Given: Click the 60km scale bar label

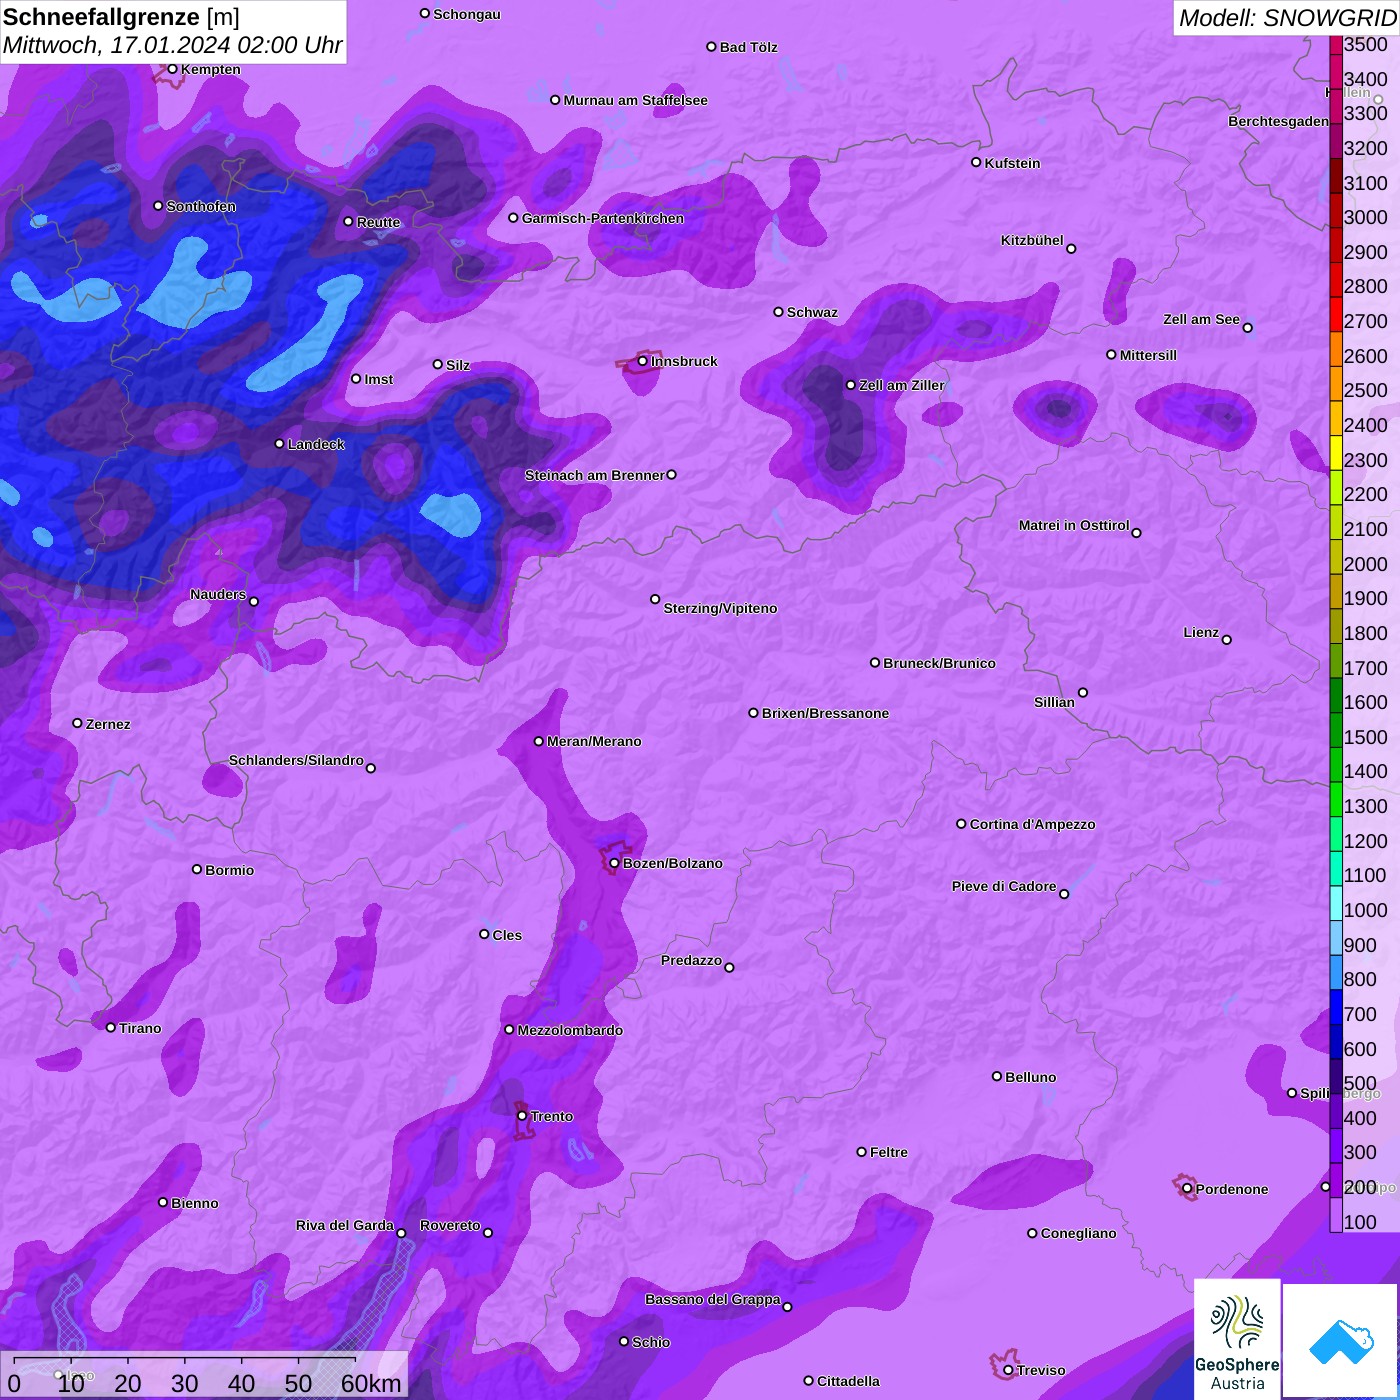Looking at the screenshot, I should pos(371,1384).
